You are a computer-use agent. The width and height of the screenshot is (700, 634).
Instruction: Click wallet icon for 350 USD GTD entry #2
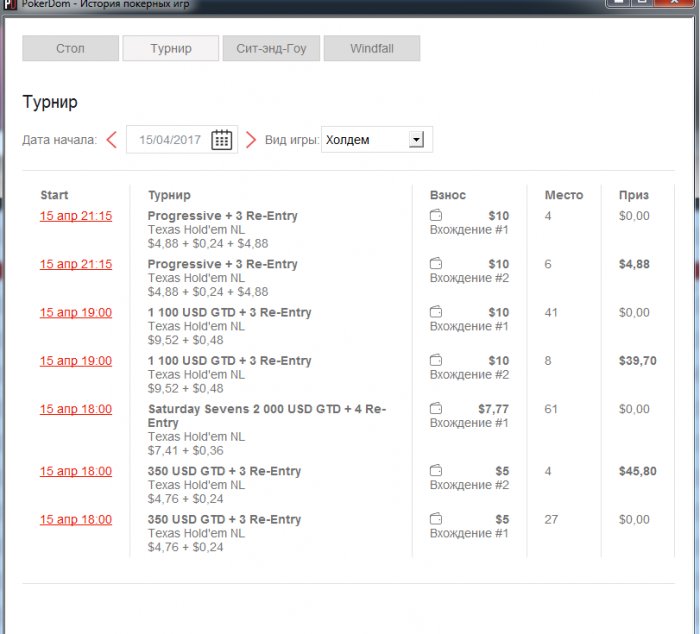(x=436, y=471)
